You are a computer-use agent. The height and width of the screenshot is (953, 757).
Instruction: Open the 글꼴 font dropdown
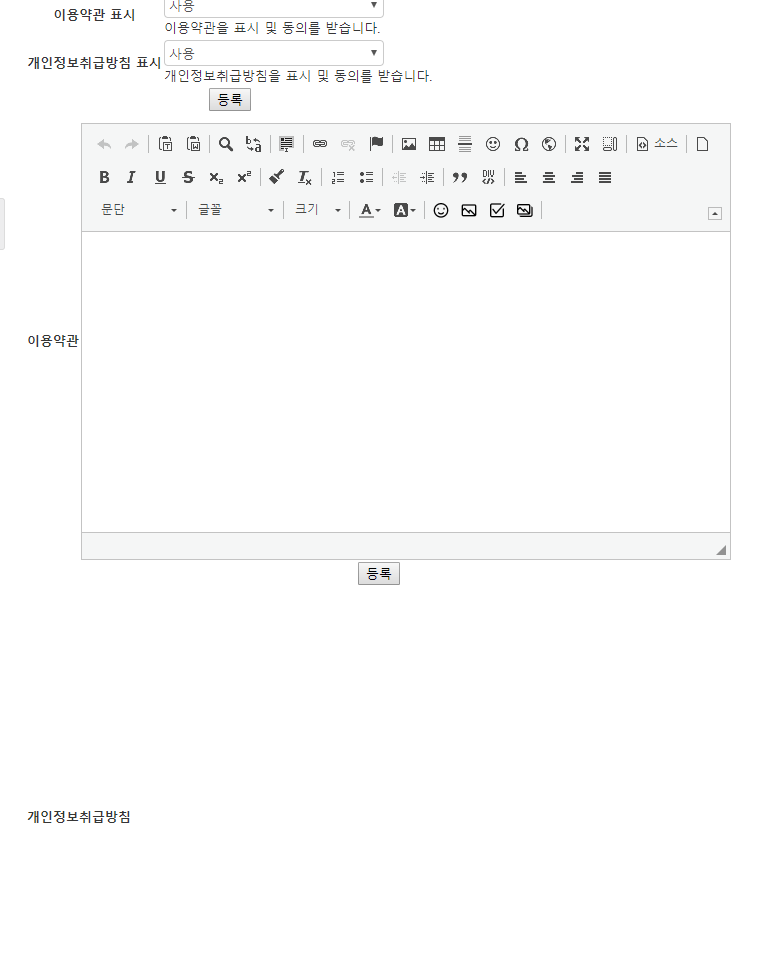(235, 210)
